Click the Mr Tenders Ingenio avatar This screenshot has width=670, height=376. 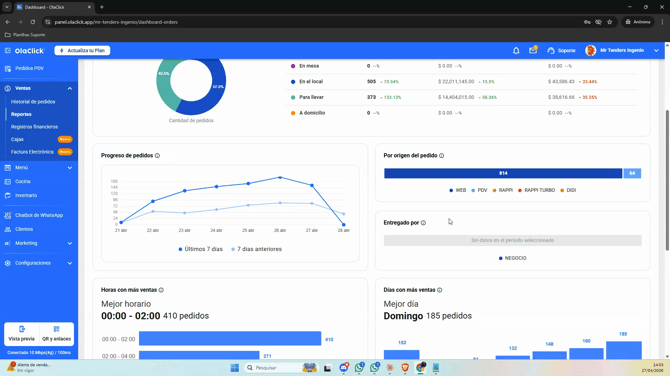tap(591, 50)
